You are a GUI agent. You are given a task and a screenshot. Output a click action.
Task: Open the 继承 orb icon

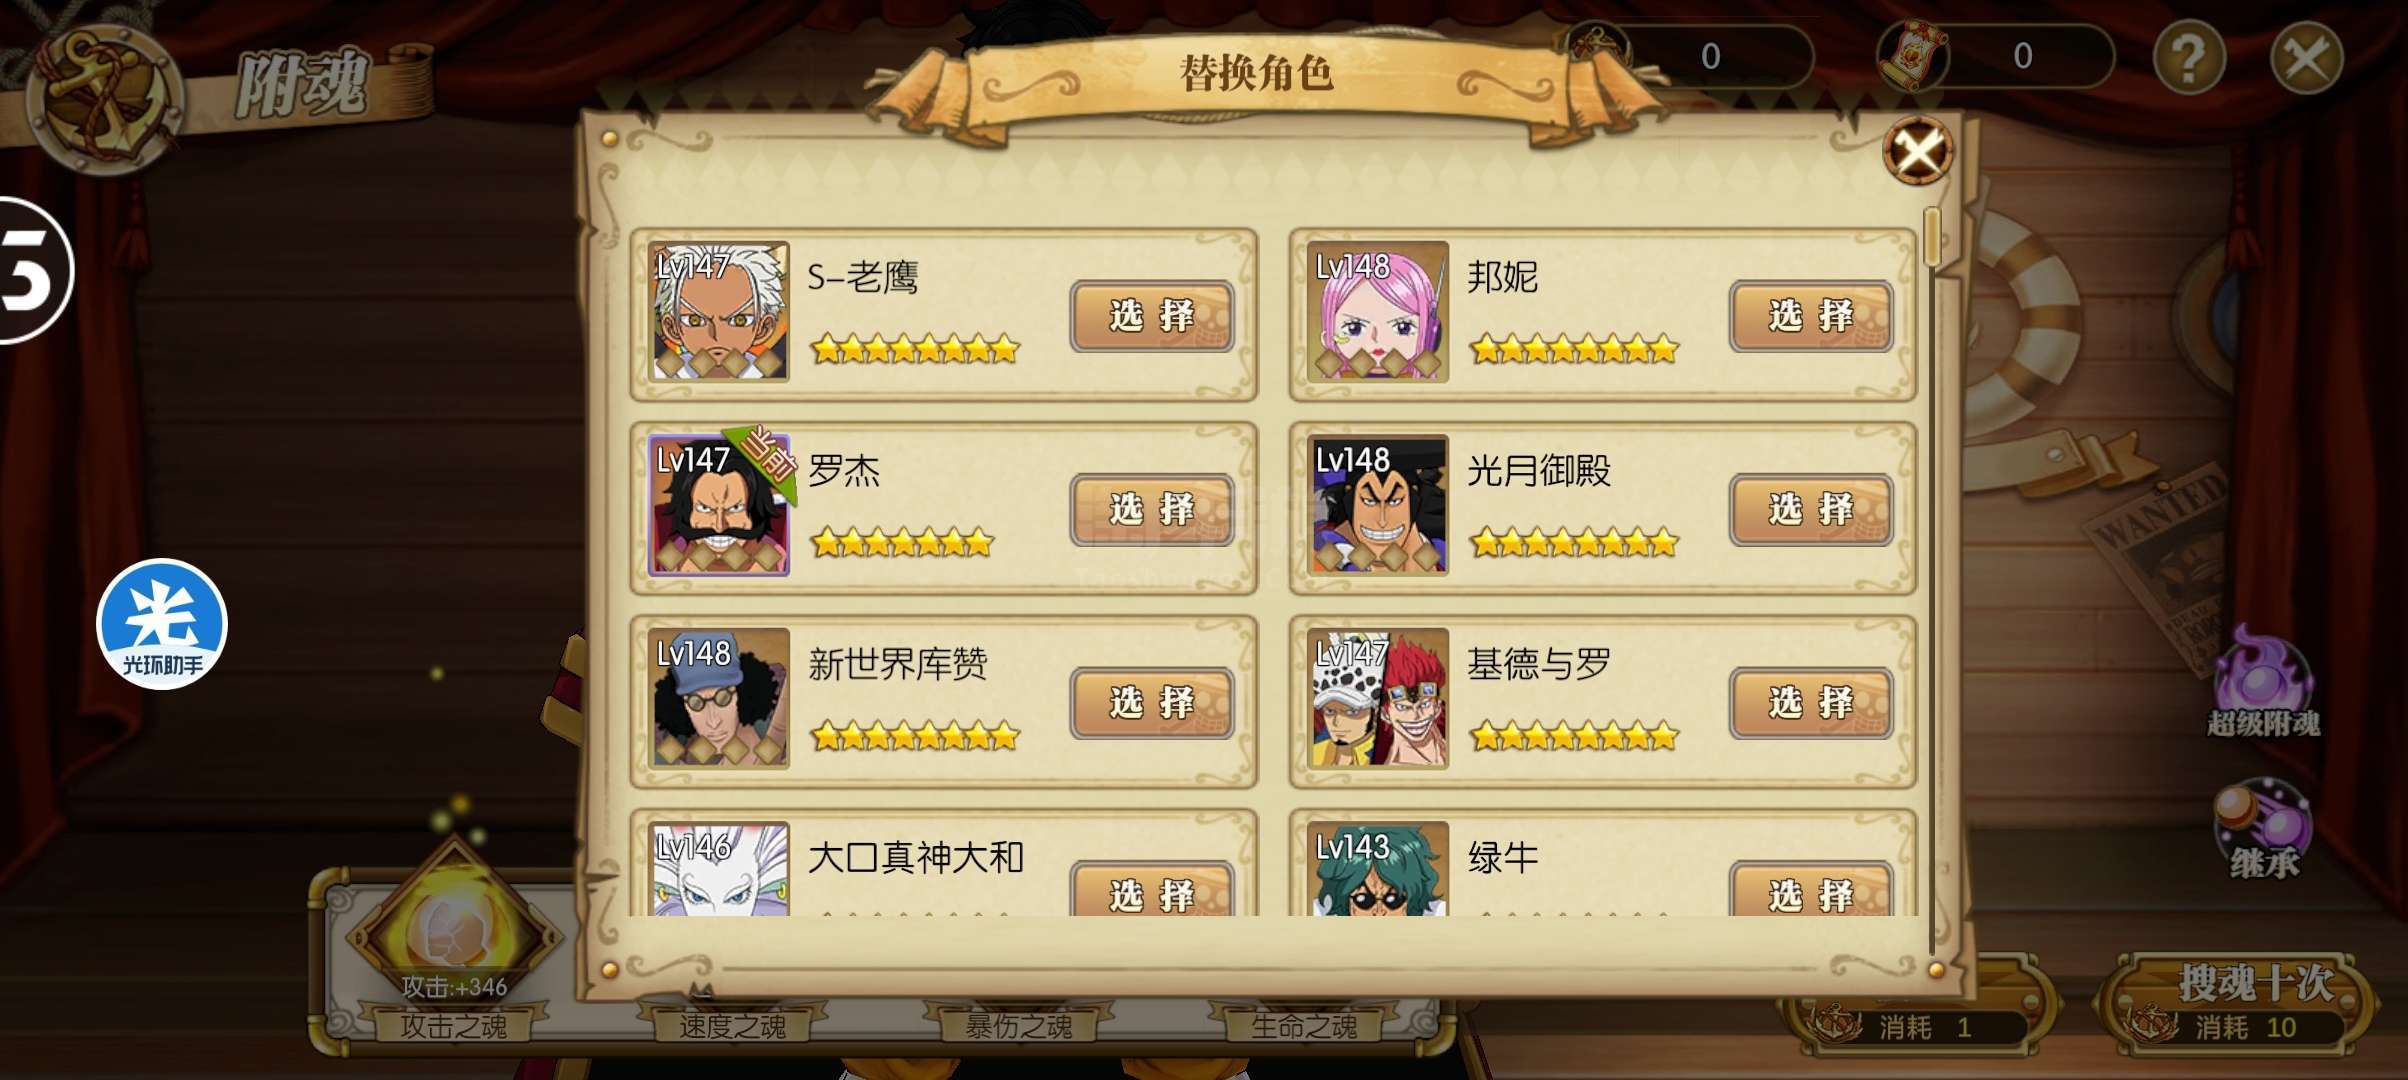pyautogui.click(x=2263, y=828)
